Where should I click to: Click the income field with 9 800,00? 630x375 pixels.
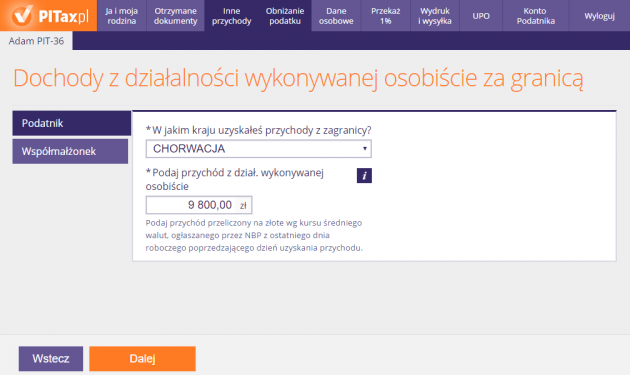coord(199,205)
